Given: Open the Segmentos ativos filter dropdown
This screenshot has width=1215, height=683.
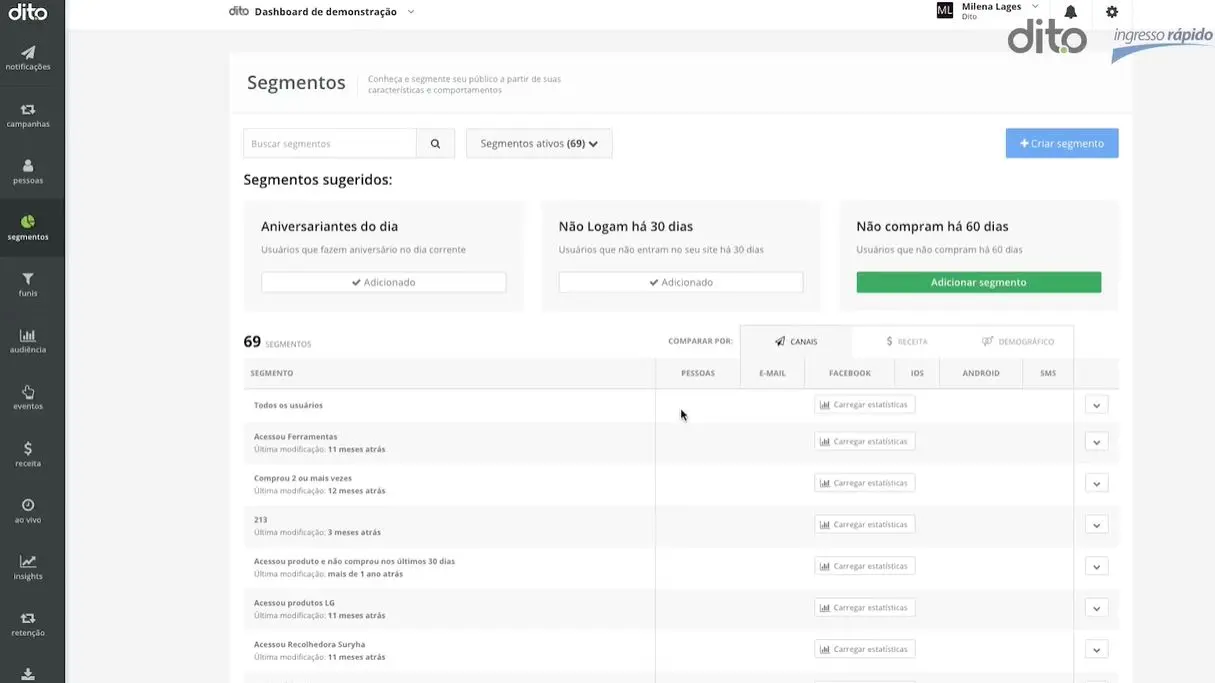Looking at the screenshot, I should [538, 143].
